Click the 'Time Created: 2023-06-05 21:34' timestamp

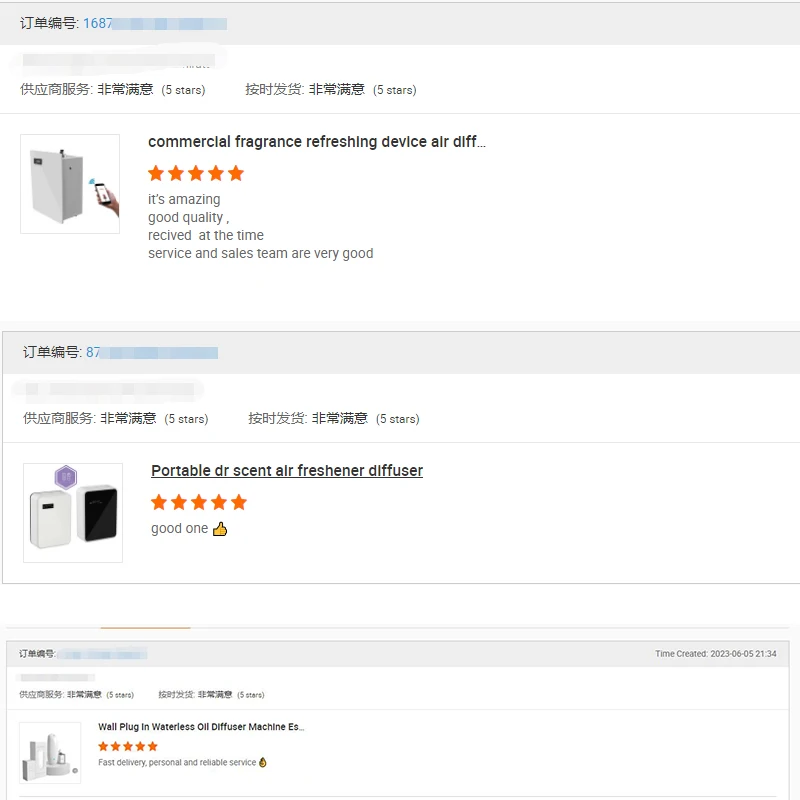click(x=715, y=654)
